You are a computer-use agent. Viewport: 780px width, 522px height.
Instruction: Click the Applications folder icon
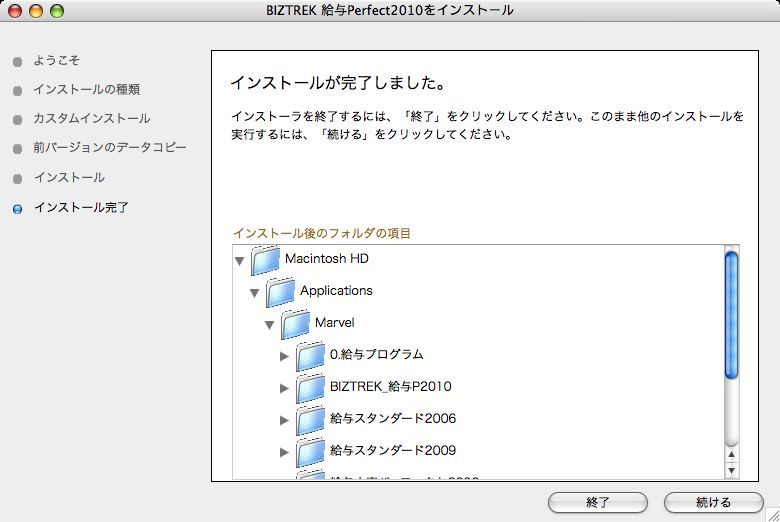click(x=280, y=292)
